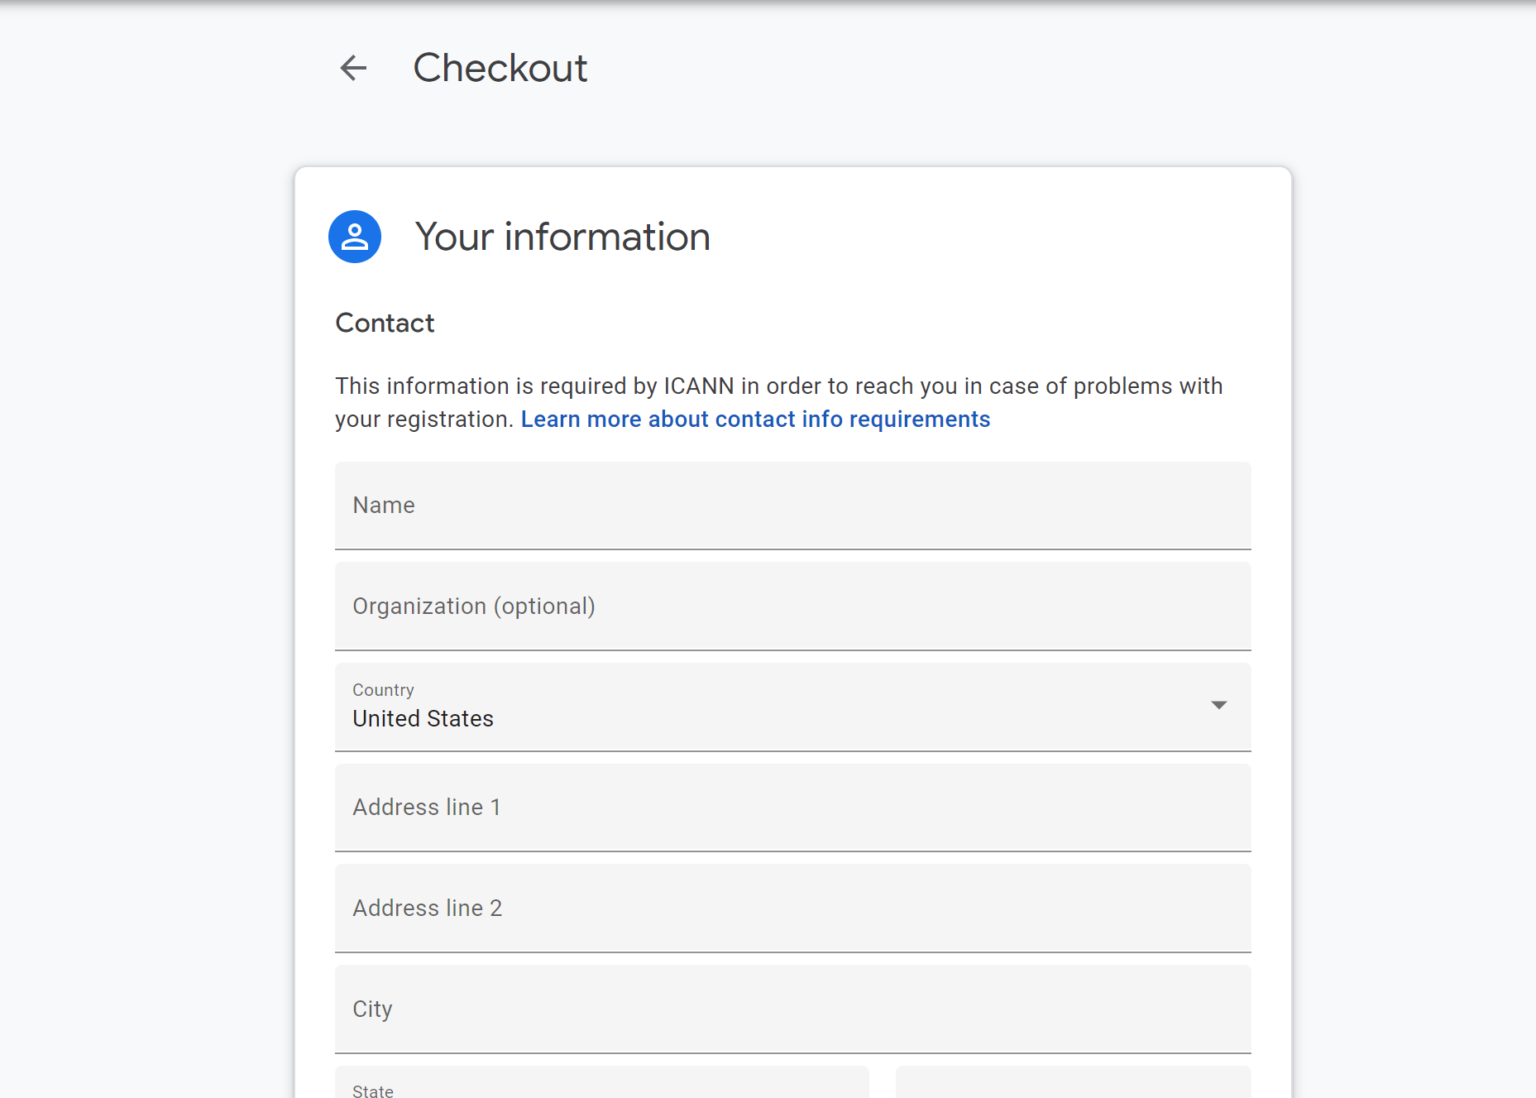Click the Organization (optional) field
Viewport: 1536px width, 1098px height.
tap(793, 606)
